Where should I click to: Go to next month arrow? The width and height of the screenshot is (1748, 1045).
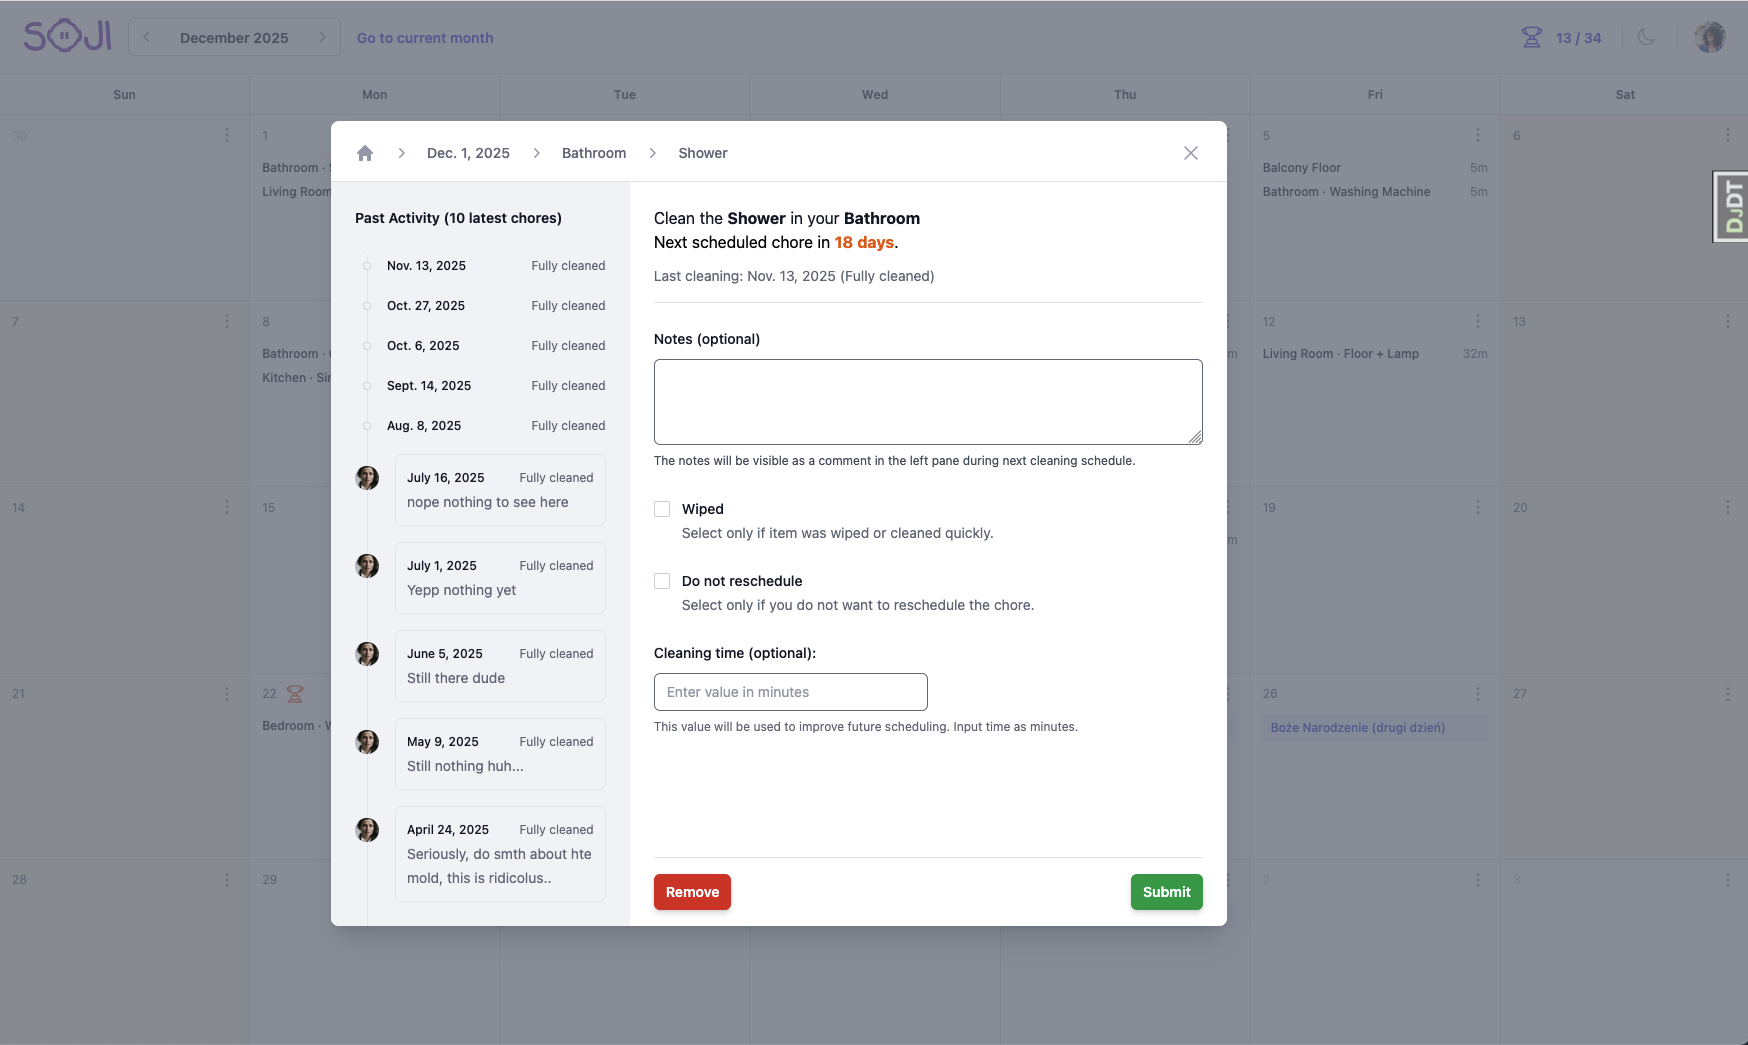[322, 38]
